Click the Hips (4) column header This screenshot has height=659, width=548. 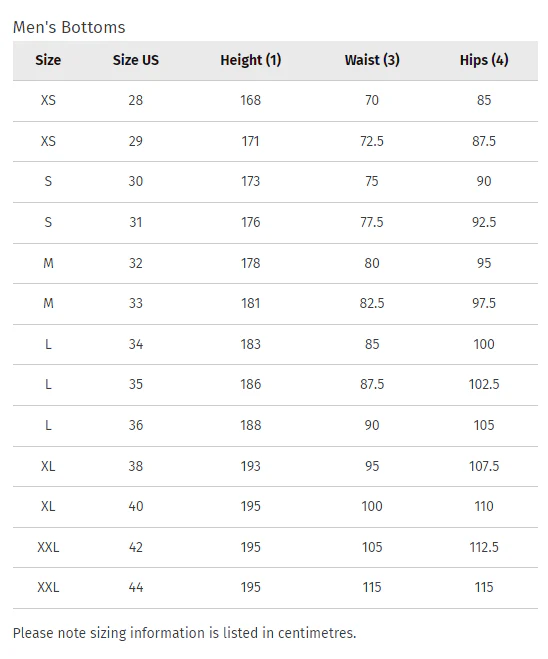point(484,60)
